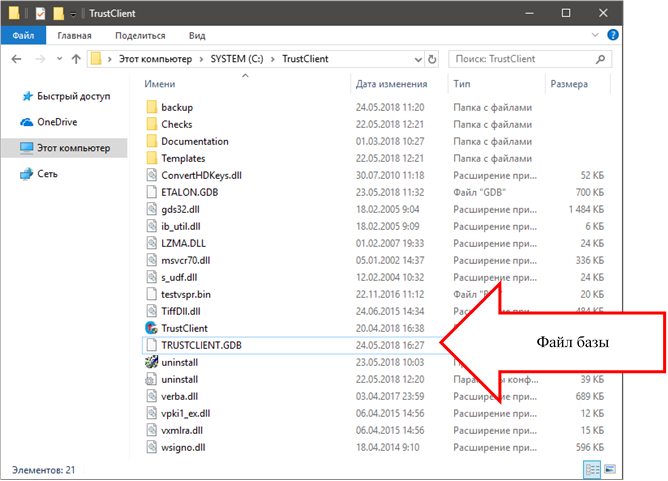668x481 pixels.
Task: Select the LZMA.DLL file name
Action: coord(183,243)
